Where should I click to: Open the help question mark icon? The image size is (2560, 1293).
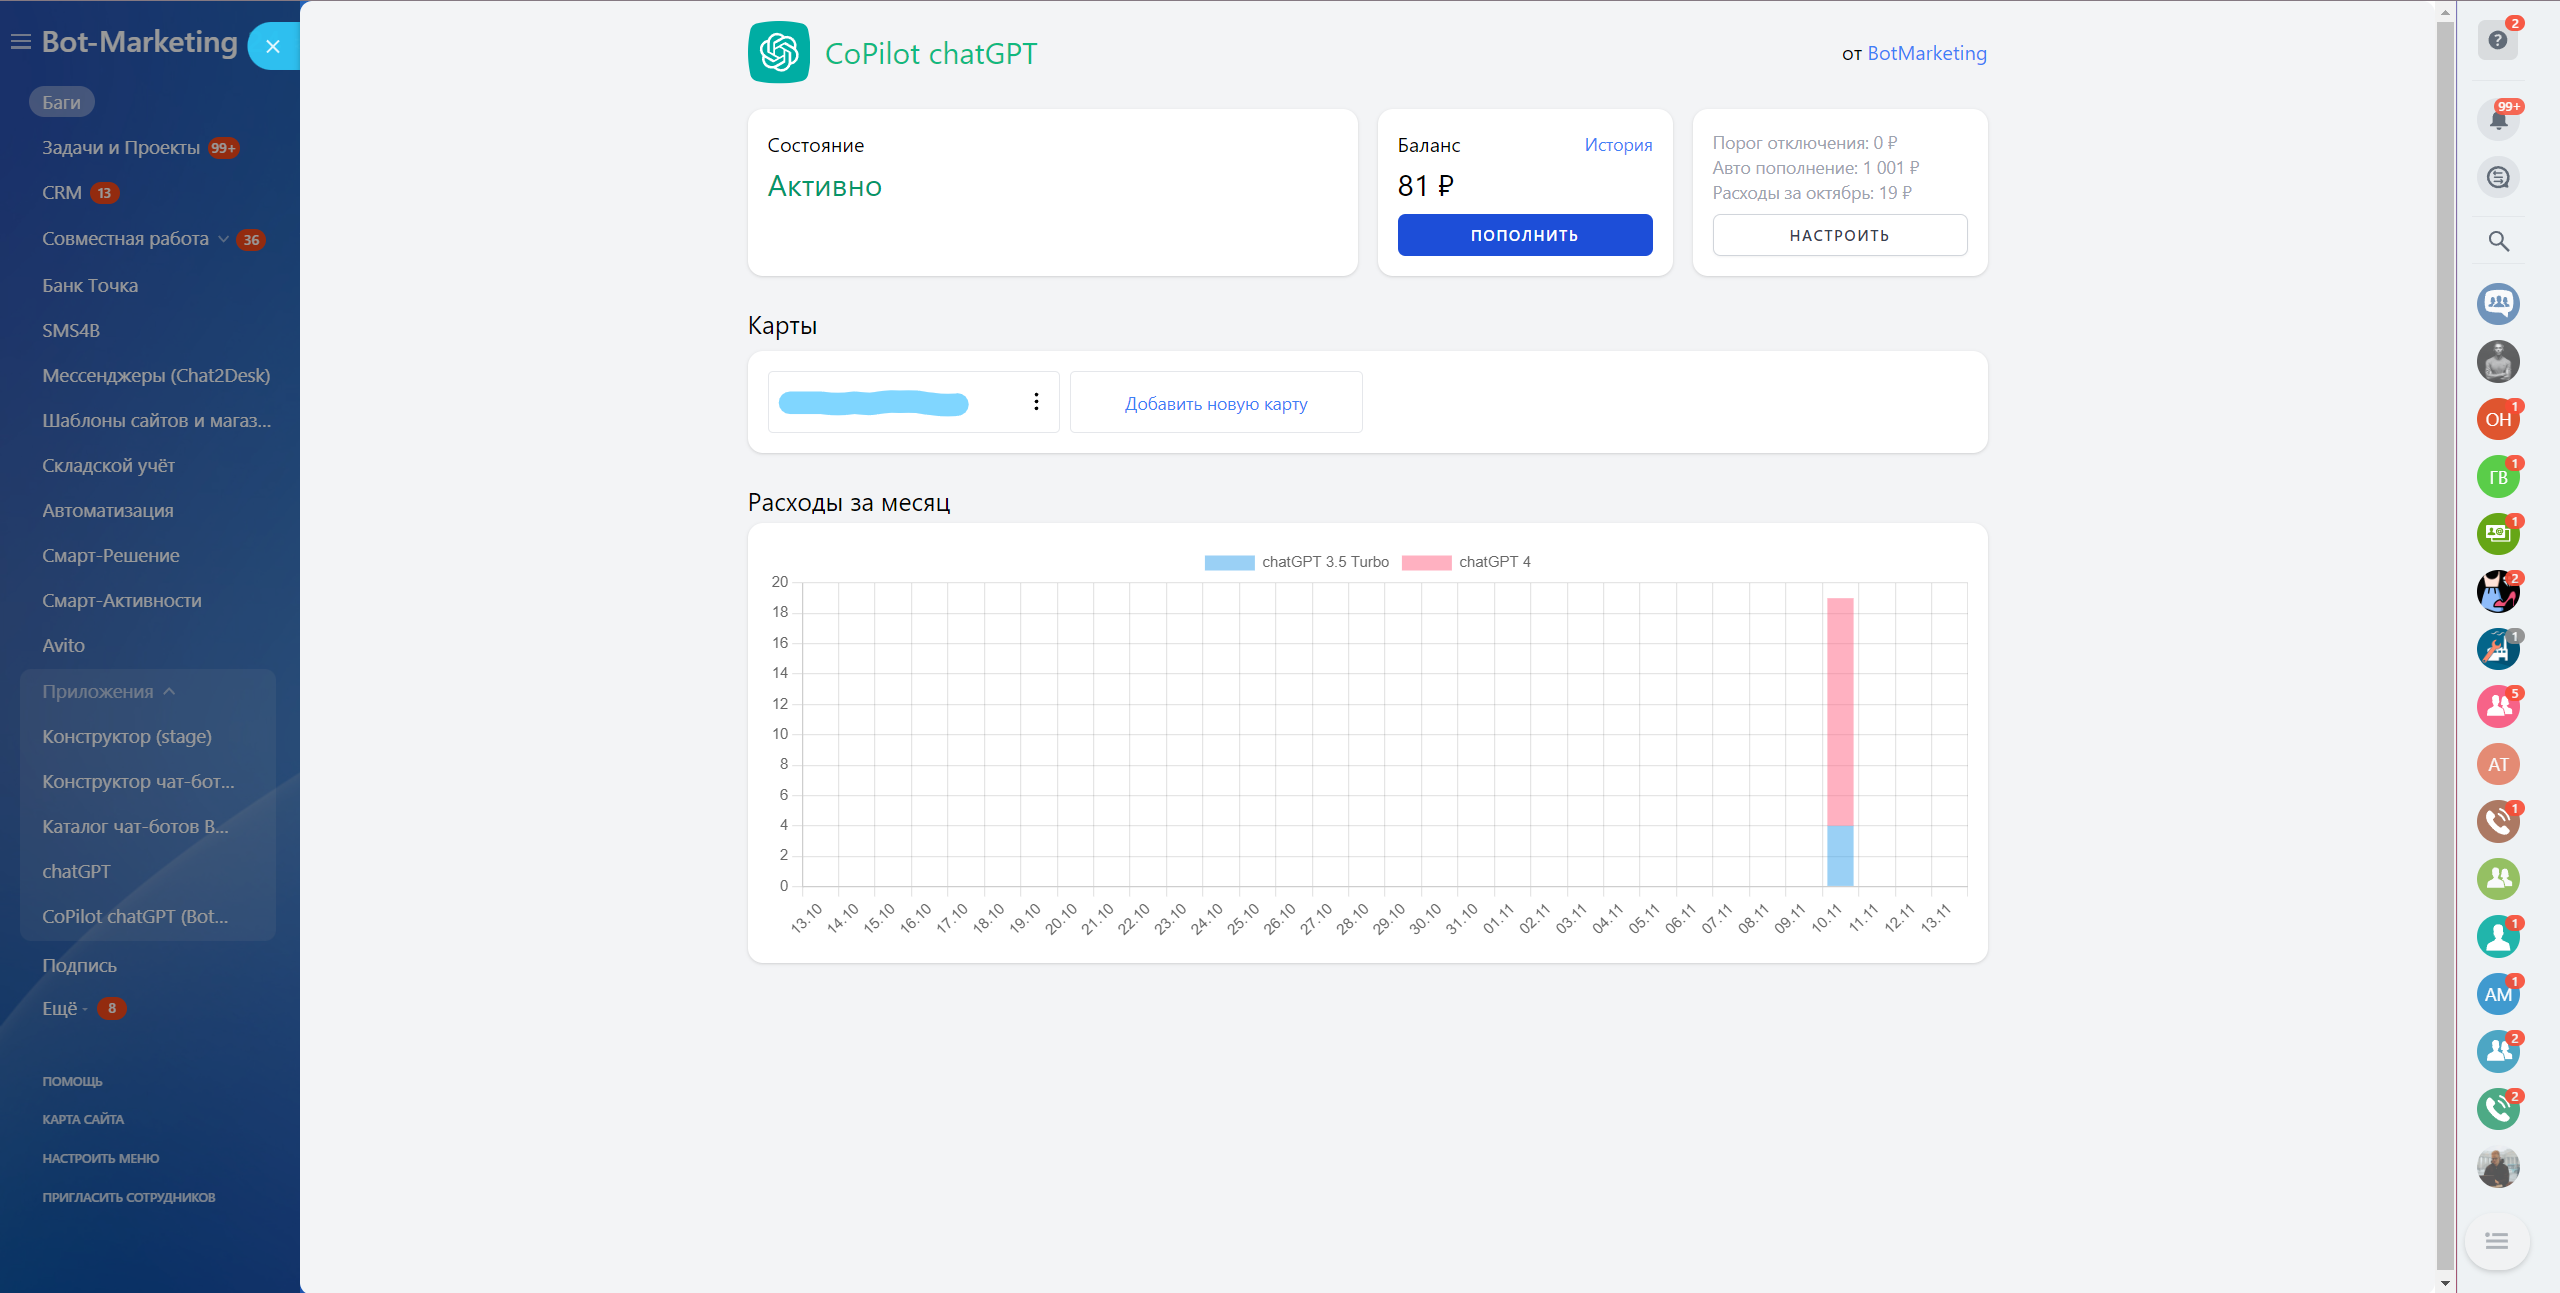(2497, 40)
